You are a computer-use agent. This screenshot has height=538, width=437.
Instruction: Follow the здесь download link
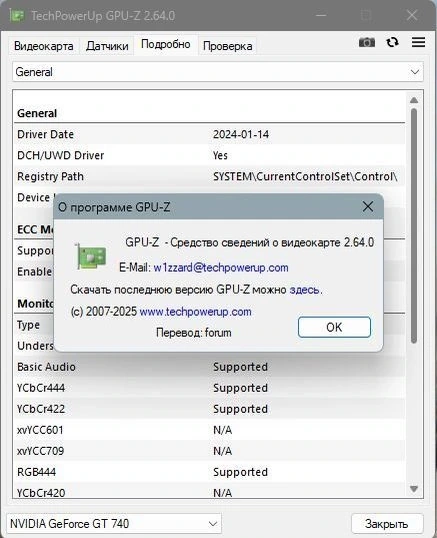pos(305,290)
